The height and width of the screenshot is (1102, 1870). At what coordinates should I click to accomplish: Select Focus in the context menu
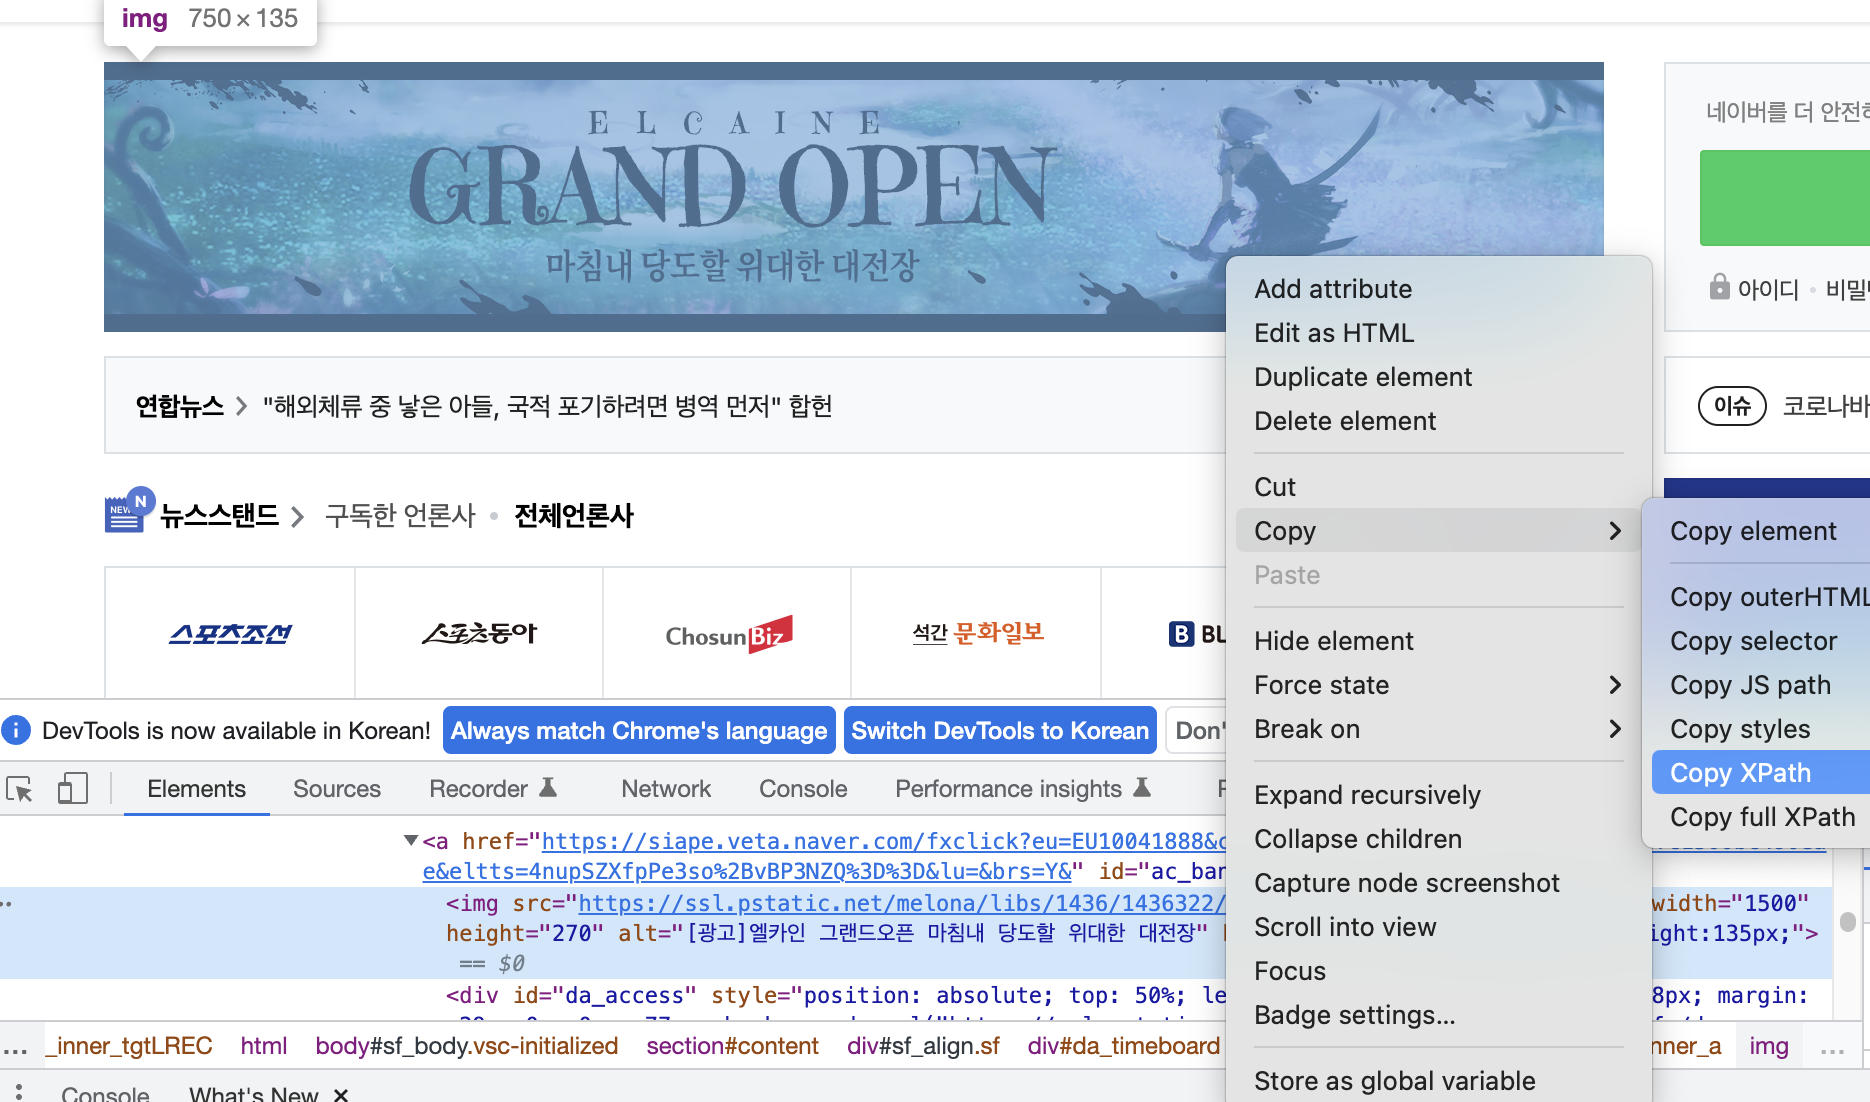coord(1438,970)
